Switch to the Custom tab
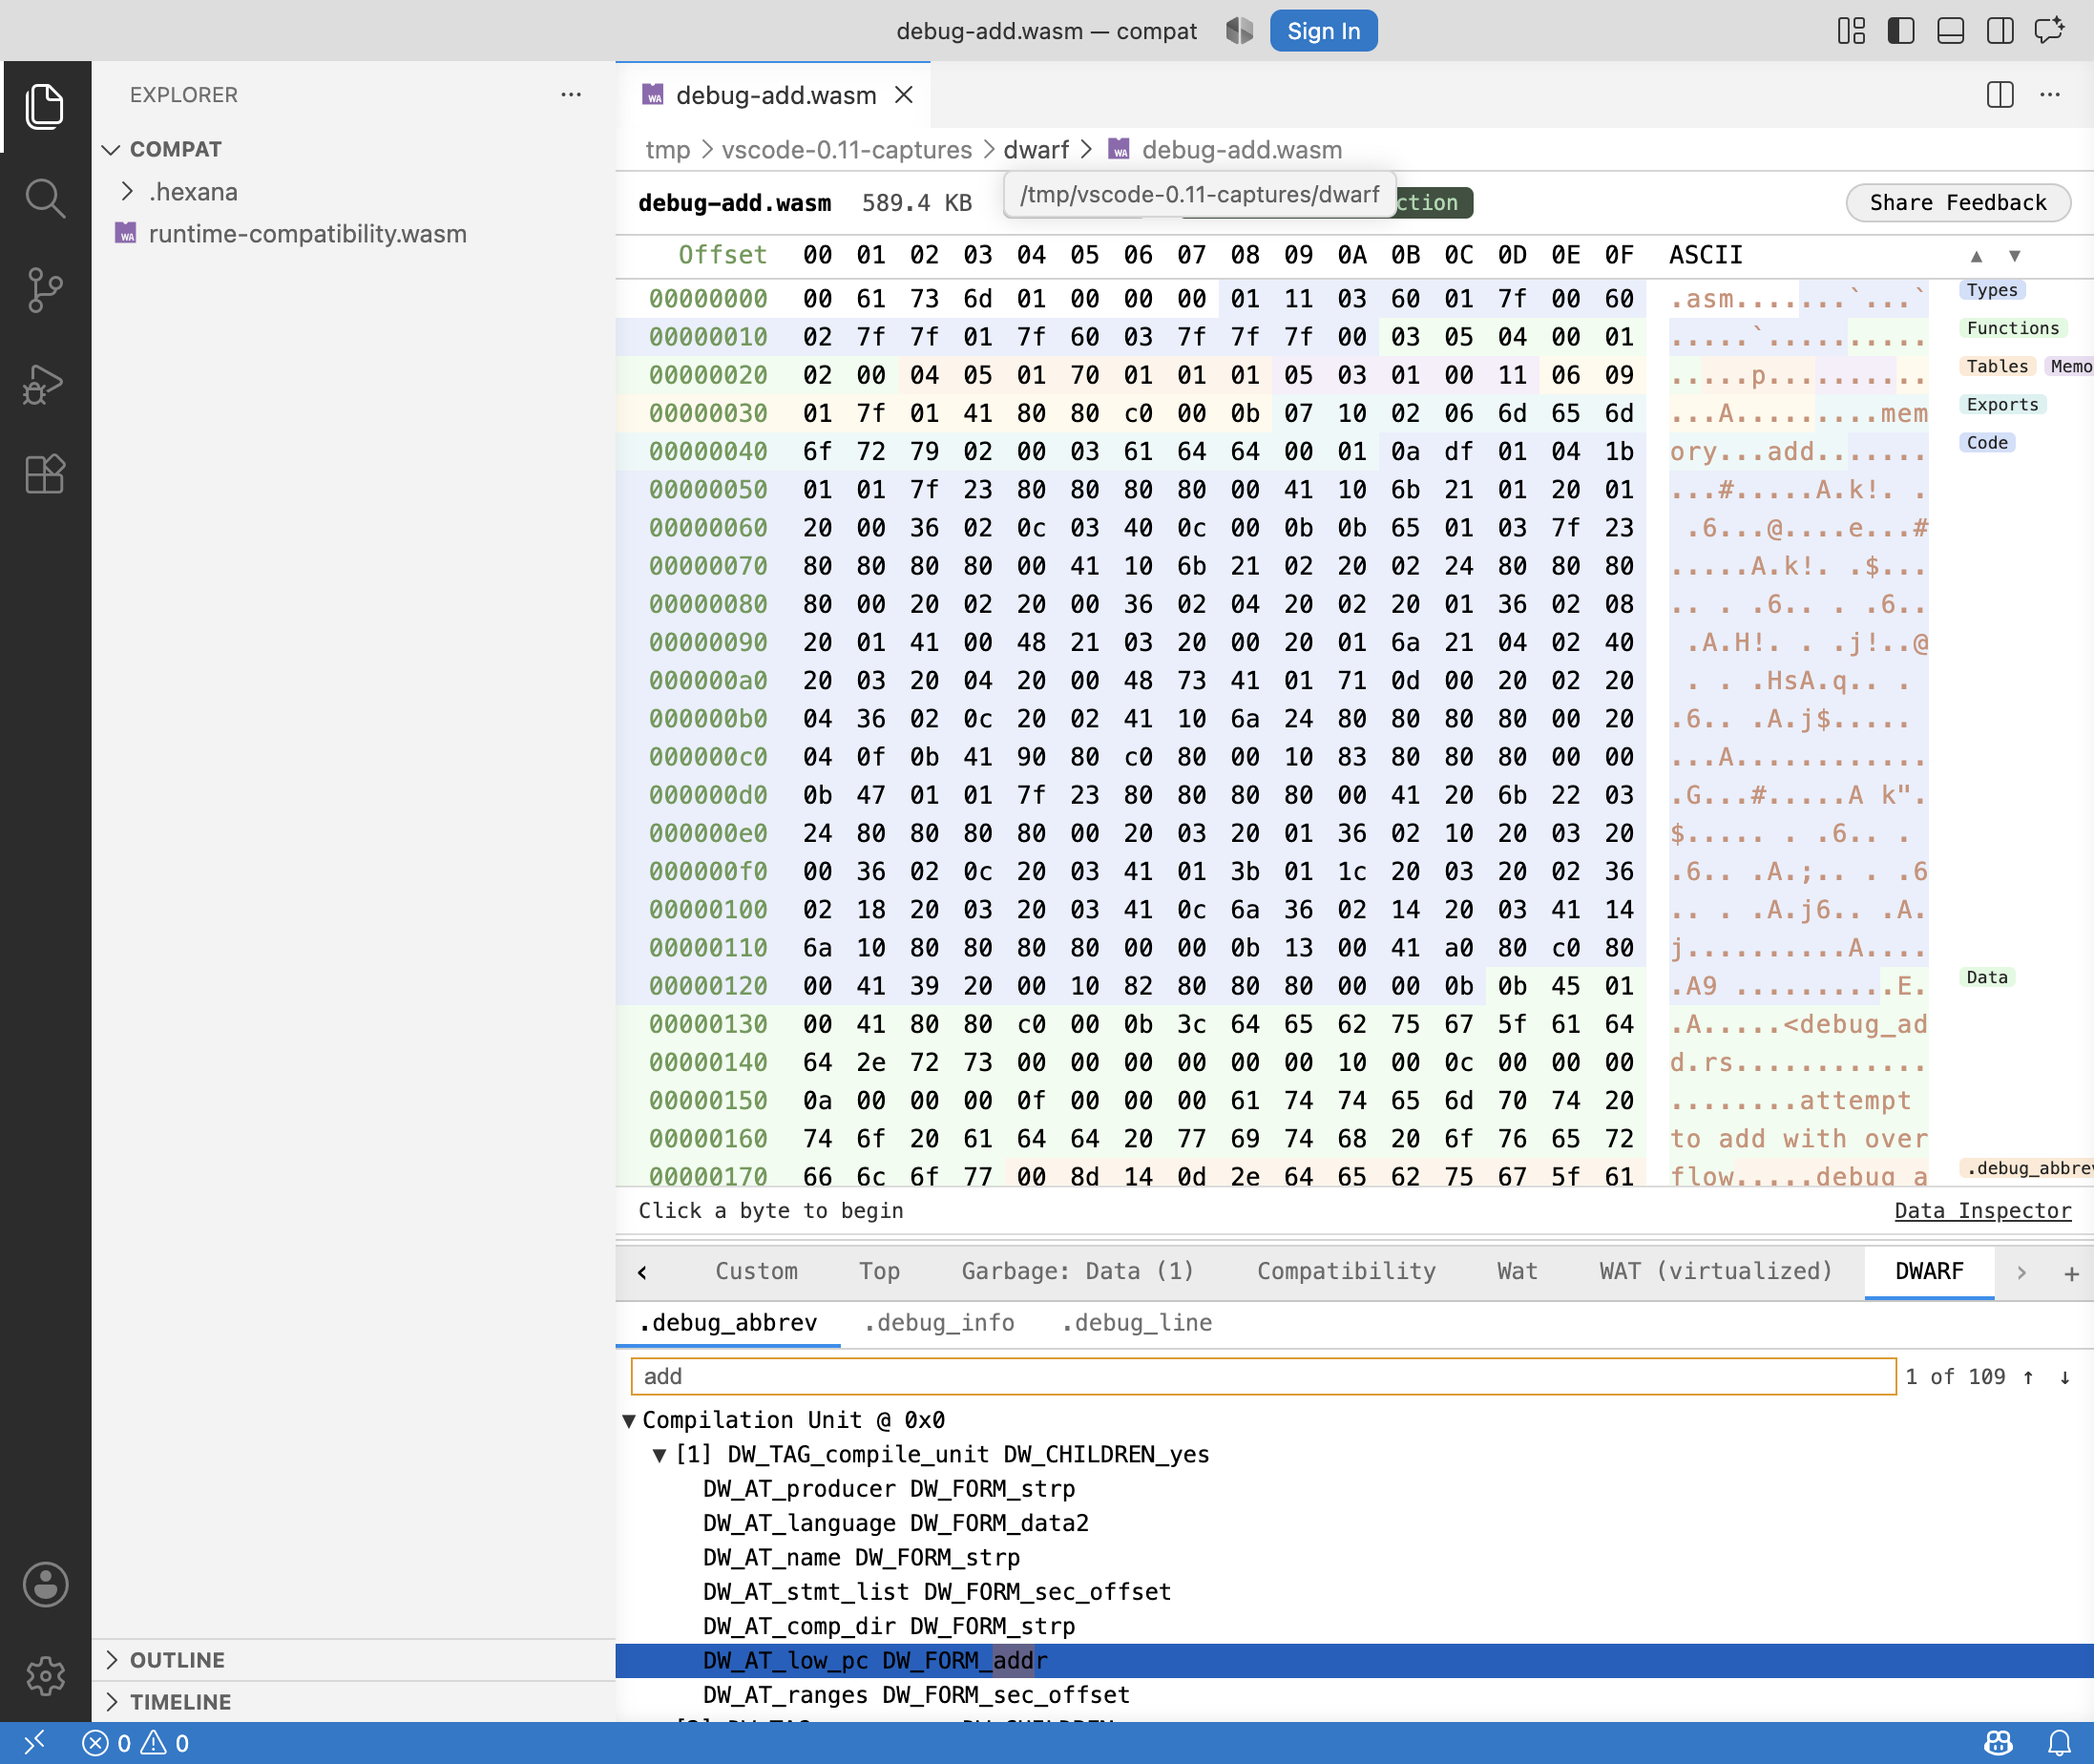Screen dimensions: 2094x1764 click(x=756, y=1271)
